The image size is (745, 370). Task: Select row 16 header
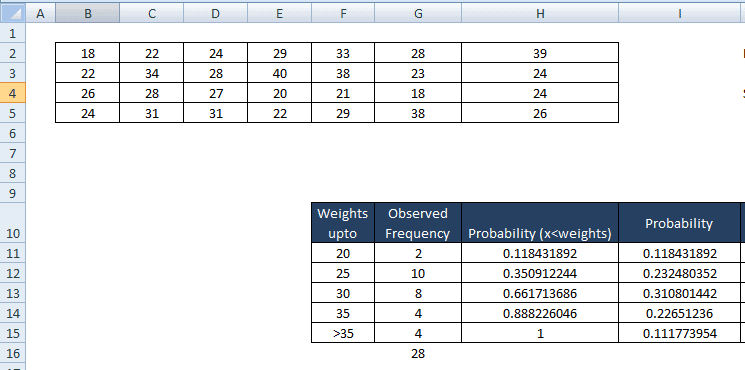(x=12, y=354)
